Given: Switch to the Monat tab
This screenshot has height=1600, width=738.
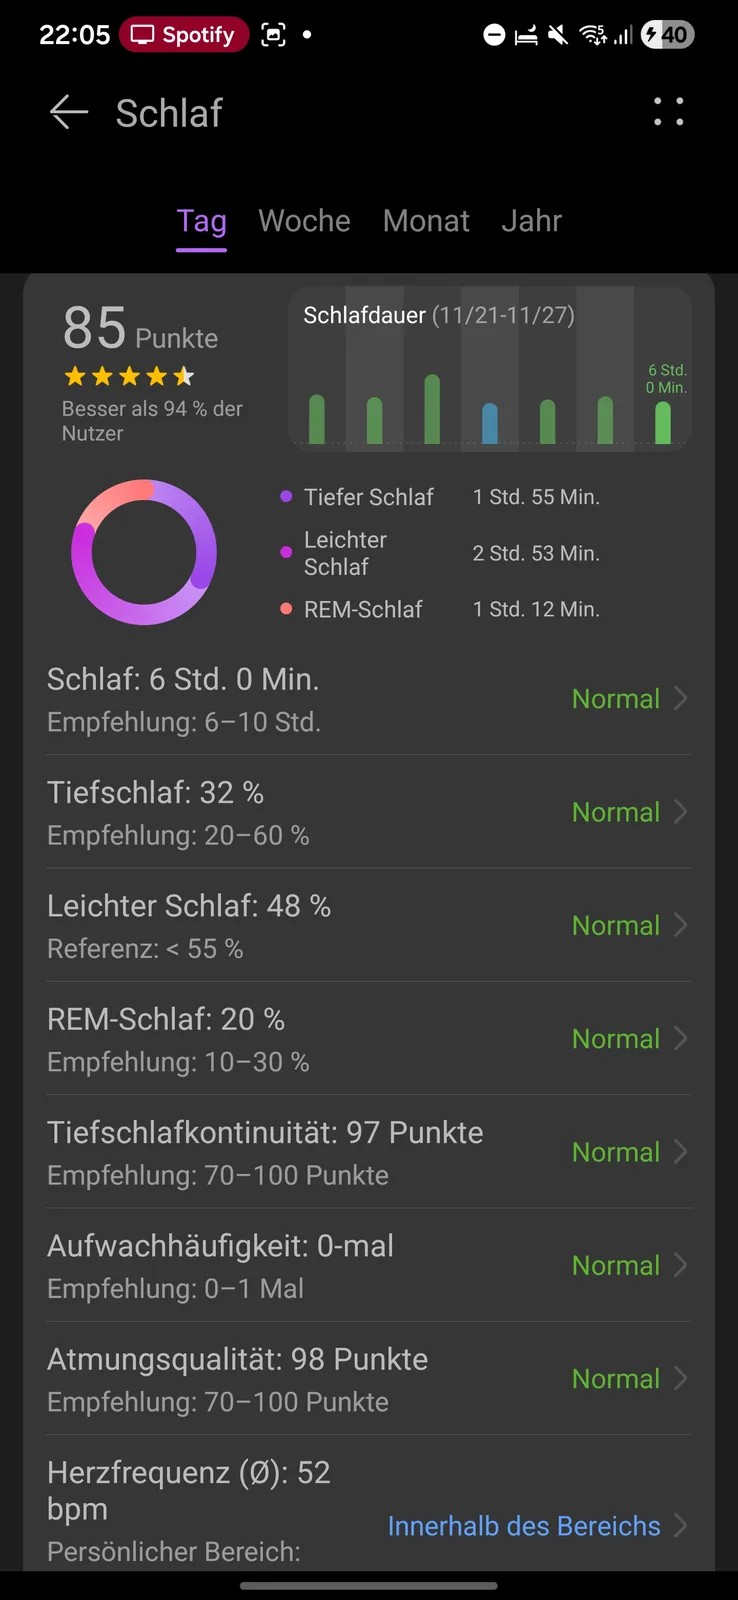Looking at the screenshot, I should pos(426,221).
